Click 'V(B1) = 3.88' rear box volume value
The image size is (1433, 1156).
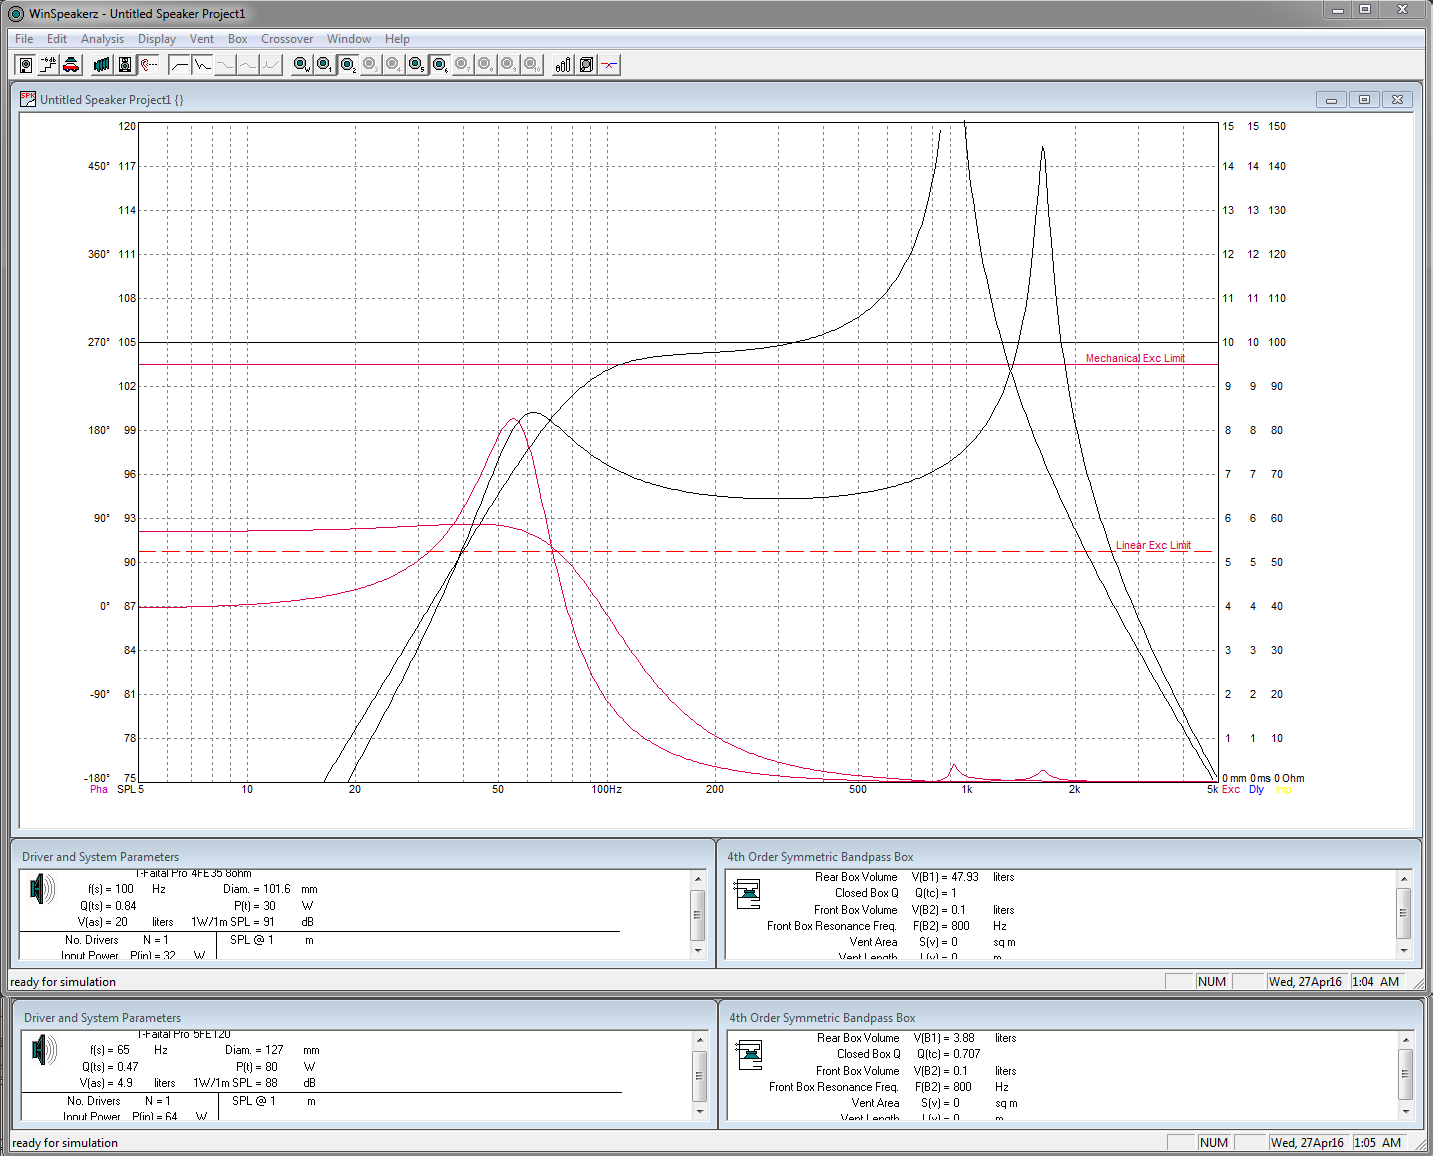click(x=944, y=1038)
